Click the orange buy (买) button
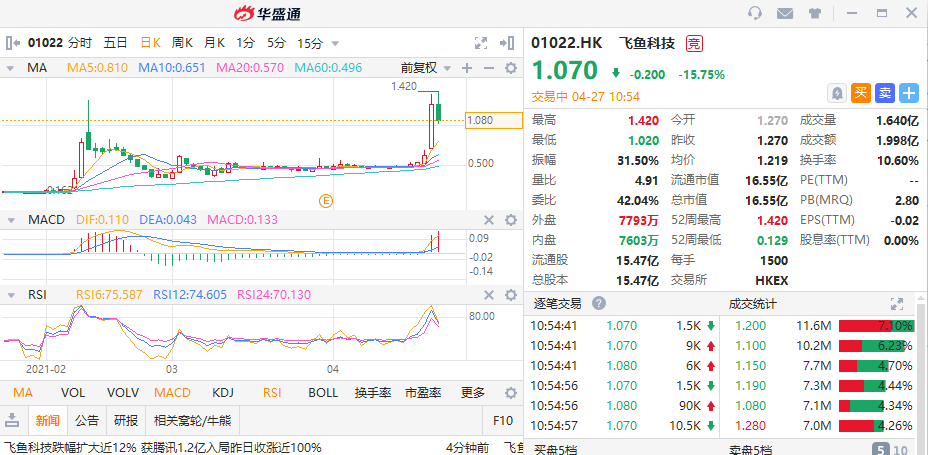 click(x=861, y=93)
